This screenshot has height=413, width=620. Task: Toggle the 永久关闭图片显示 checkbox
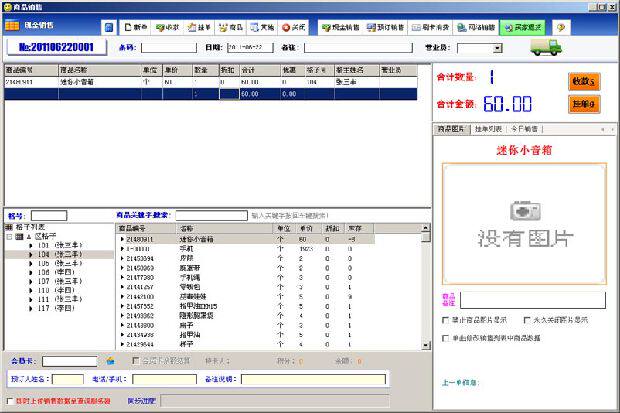pyautogui.click(x=527, y=320)
